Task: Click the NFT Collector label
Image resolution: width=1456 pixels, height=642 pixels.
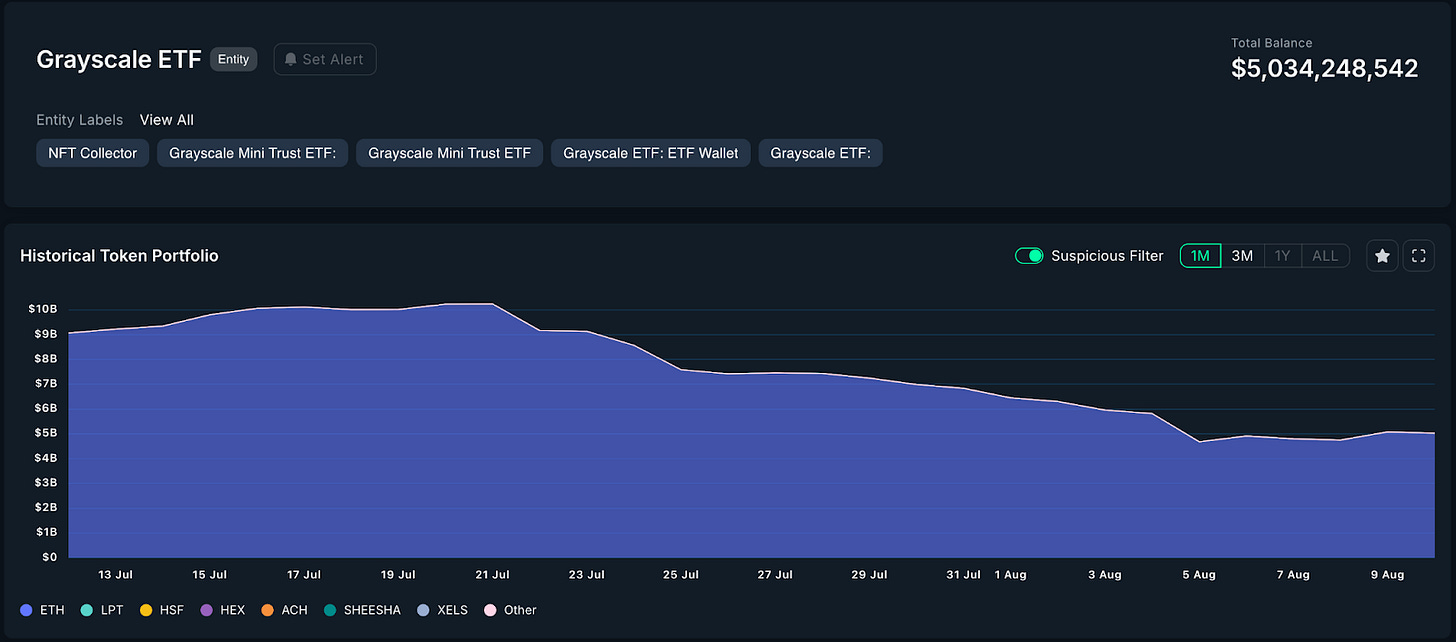Action: pyautogui.click(x=93, y=153)
